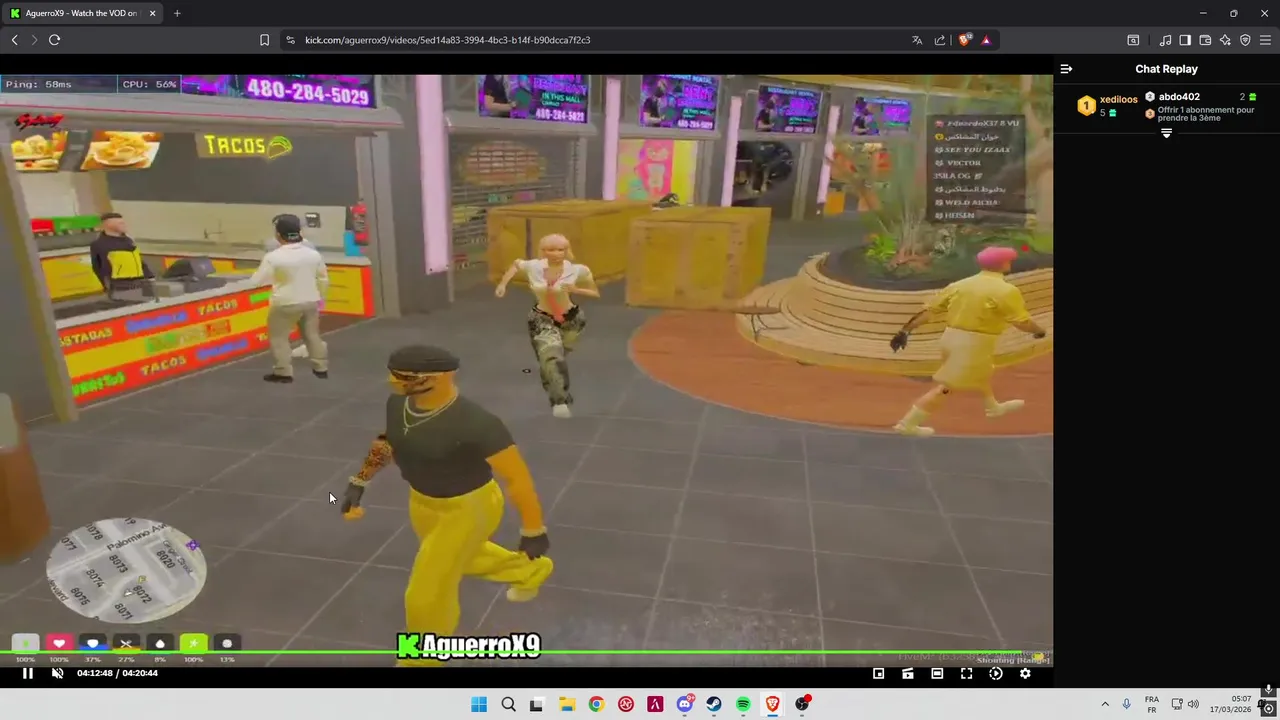
Task: Toggle fullscreen mode on the video
Action: coord(966,673)
